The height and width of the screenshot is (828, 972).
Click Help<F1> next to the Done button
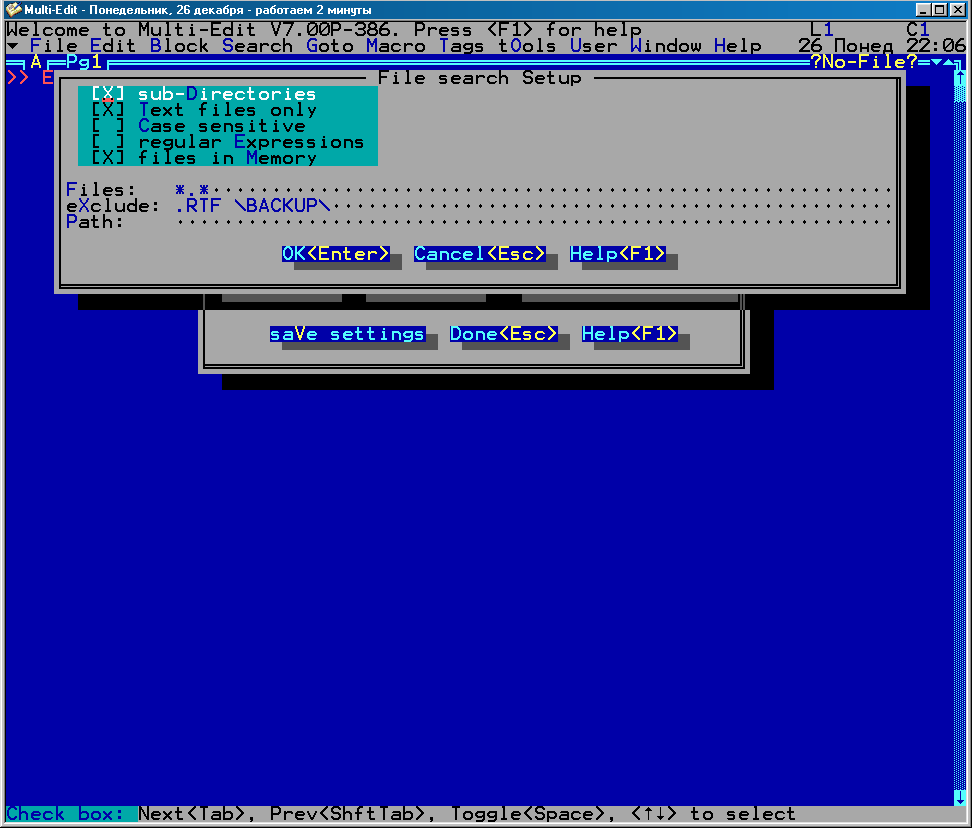point(629,334)
